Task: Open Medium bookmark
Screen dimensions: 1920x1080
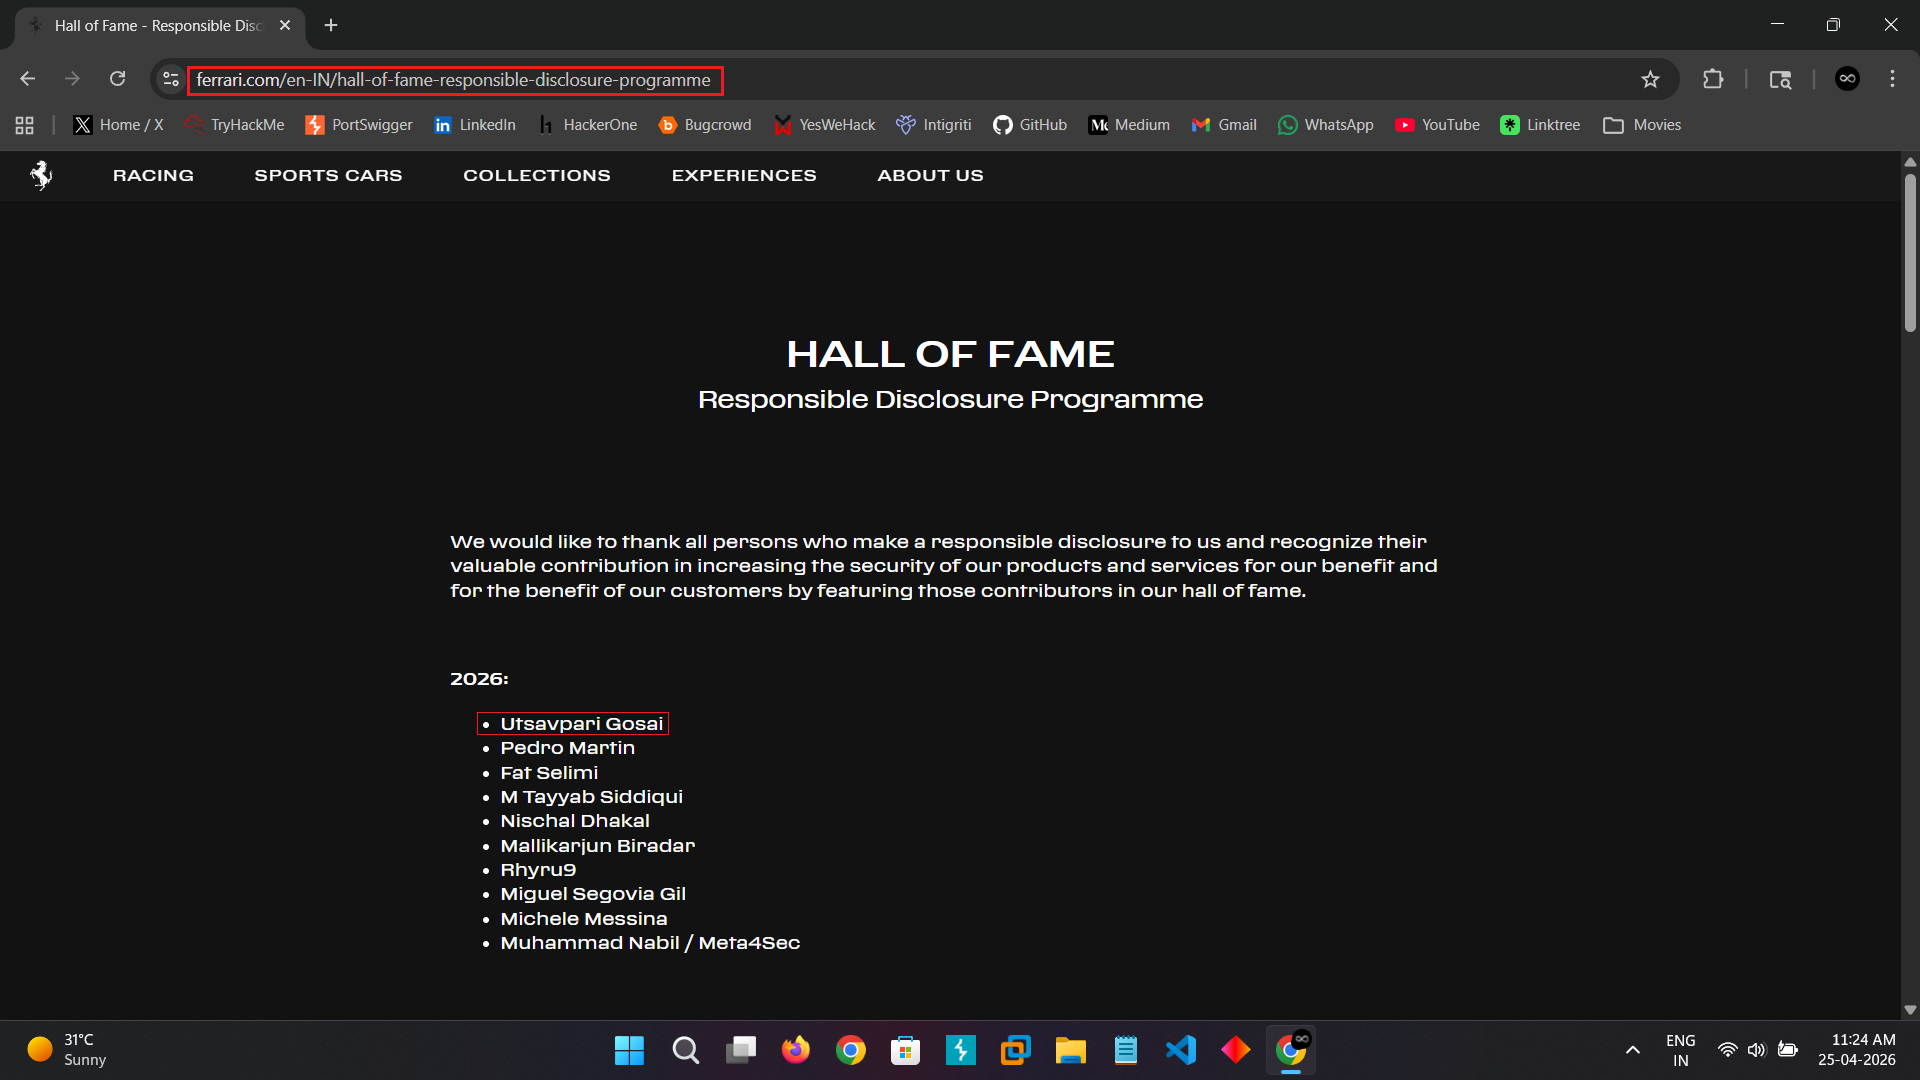Action: (x=1129, y=125)
